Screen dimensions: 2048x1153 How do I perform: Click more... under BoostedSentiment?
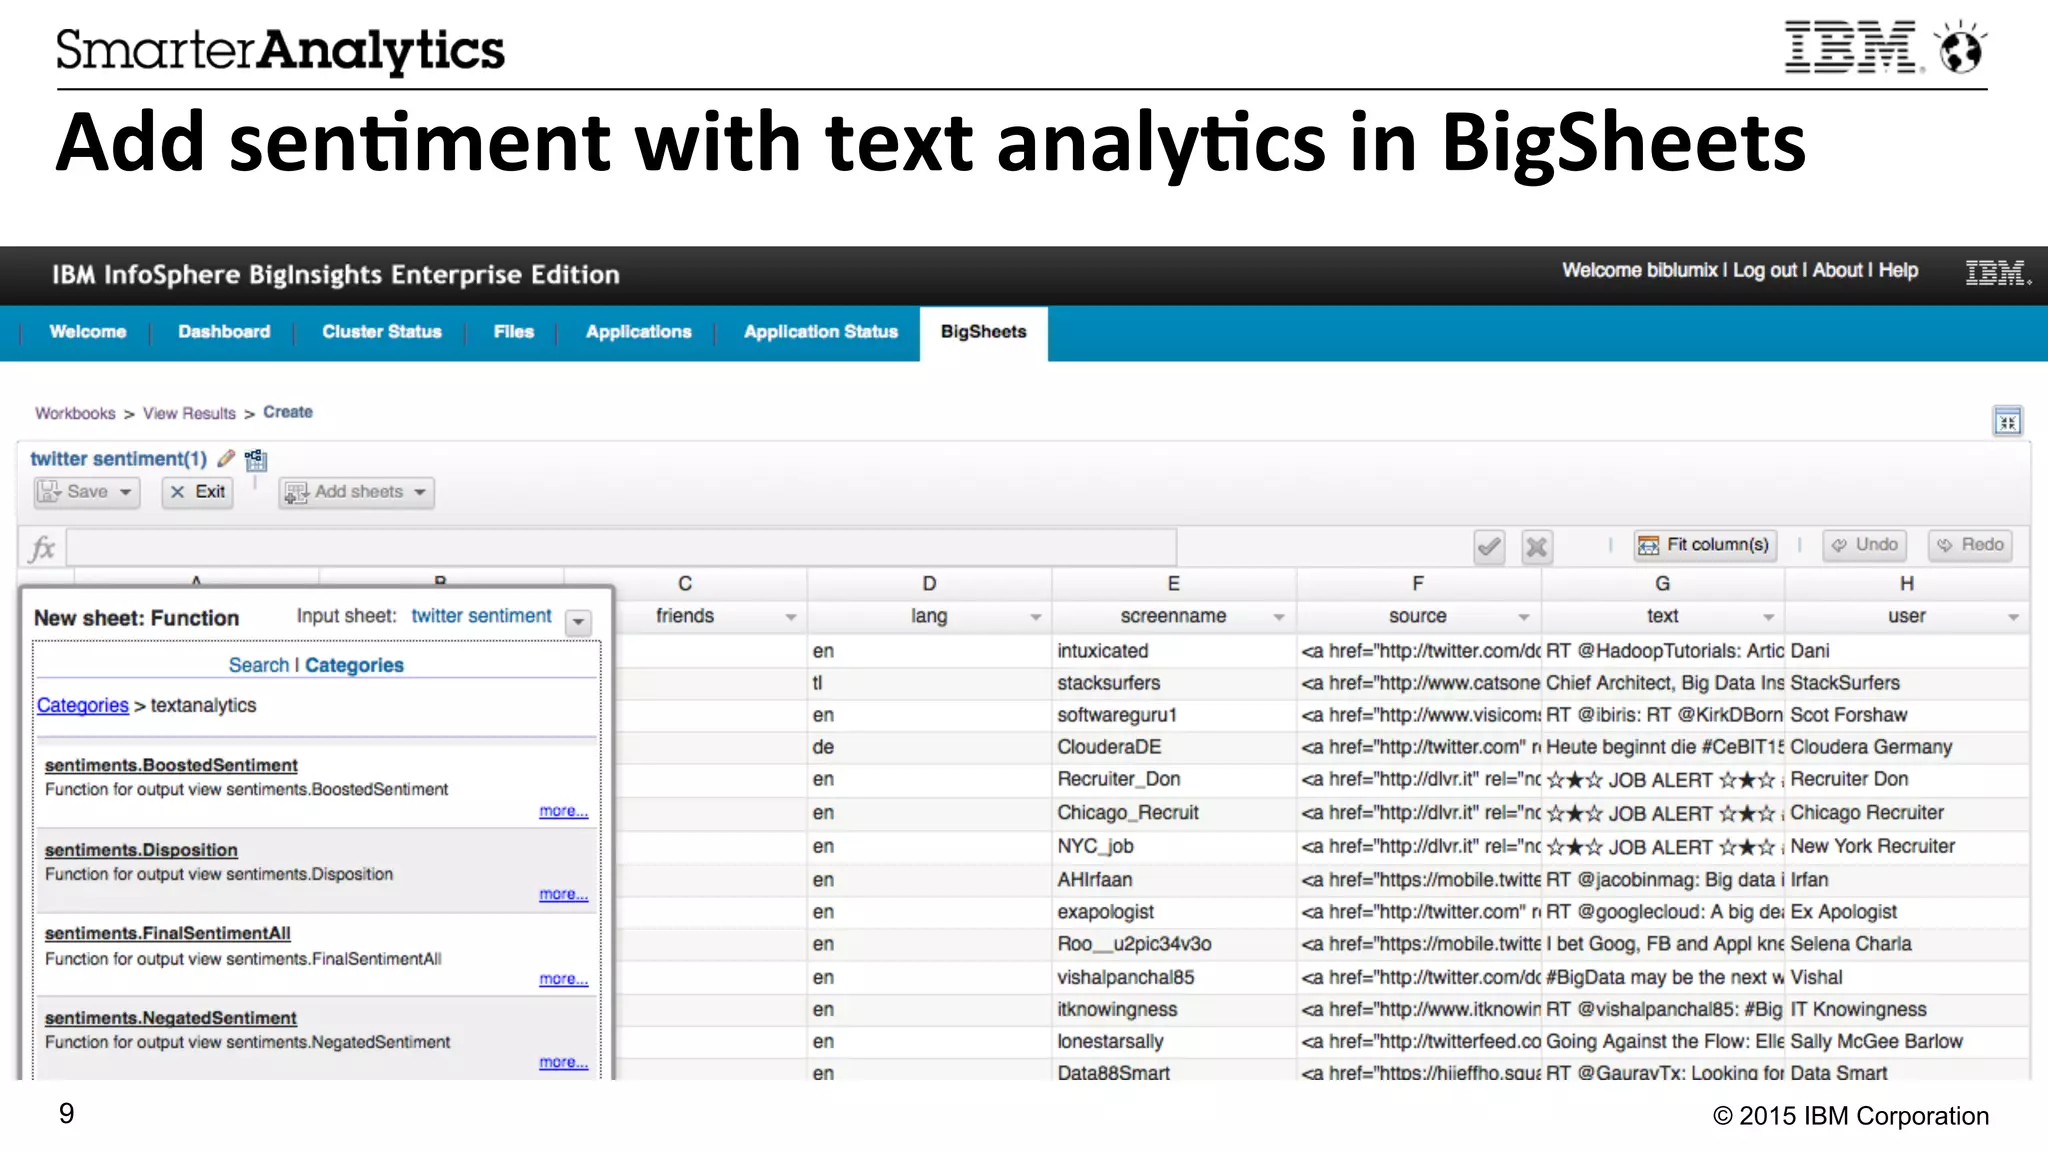coord(563,811)
